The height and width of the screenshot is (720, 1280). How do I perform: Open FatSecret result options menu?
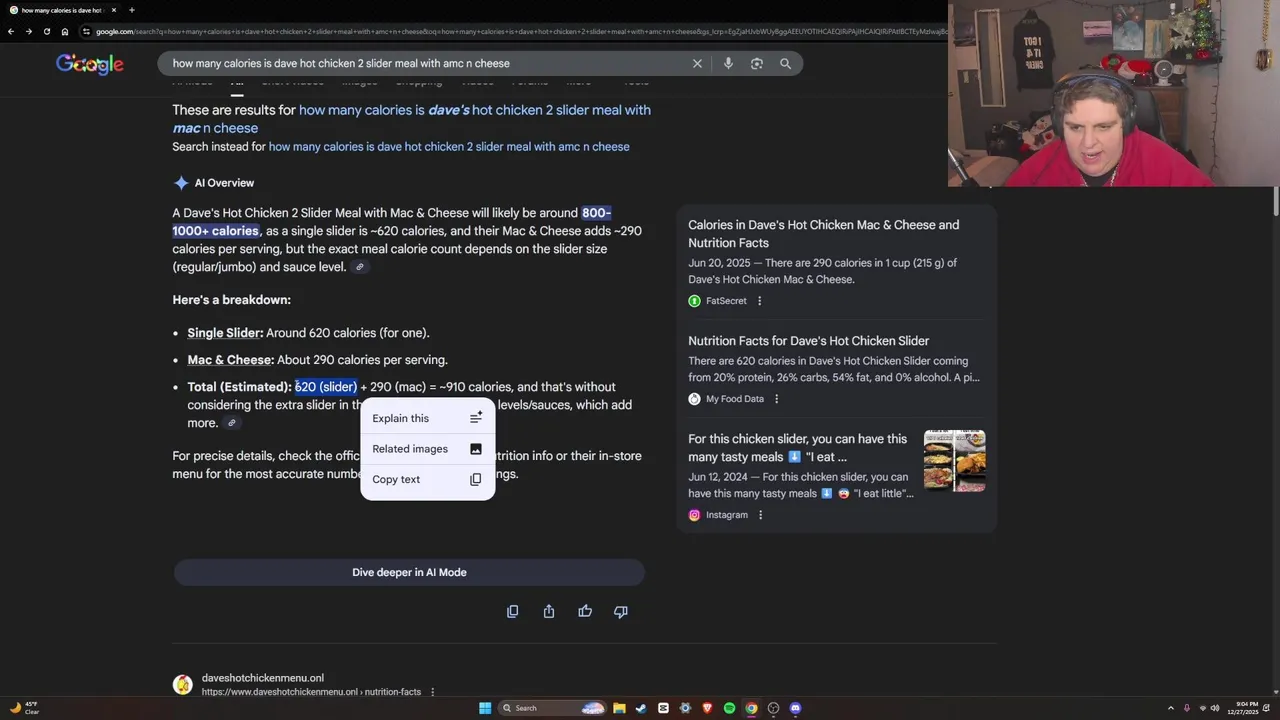(x=759, y=301)
